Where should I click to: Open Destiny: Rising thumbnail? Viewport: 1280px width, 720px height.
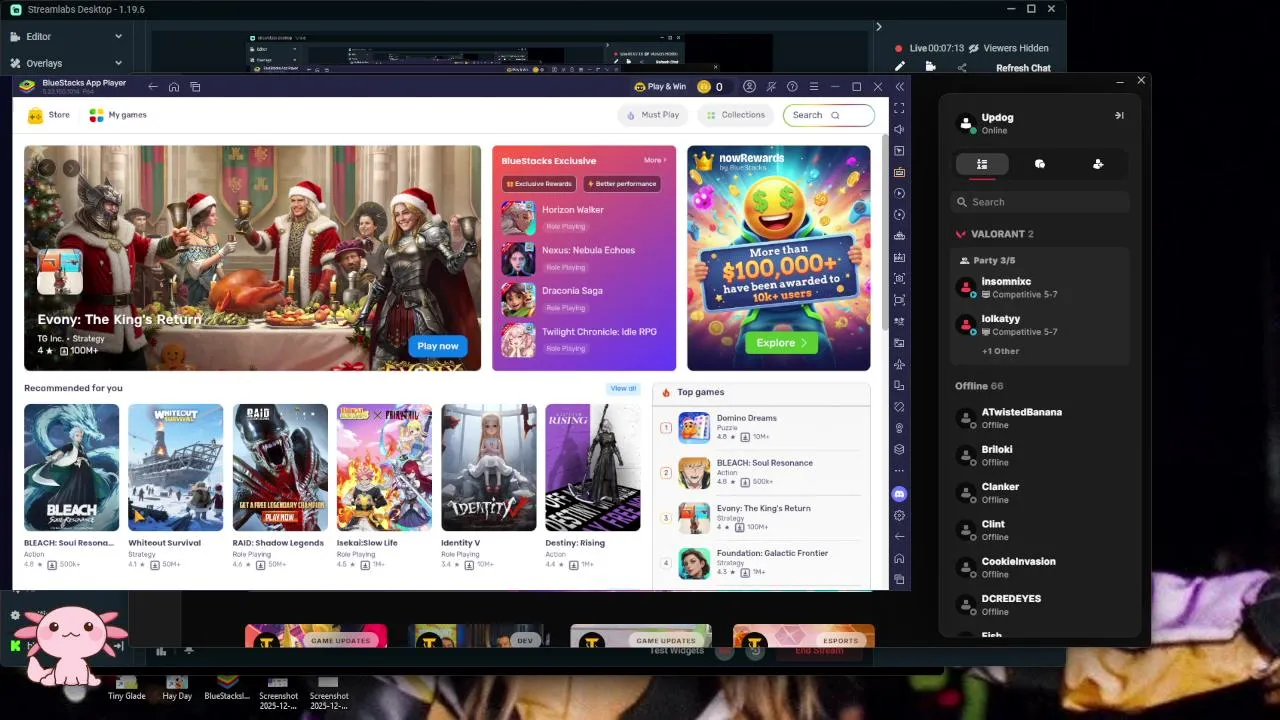click(592, 467)
